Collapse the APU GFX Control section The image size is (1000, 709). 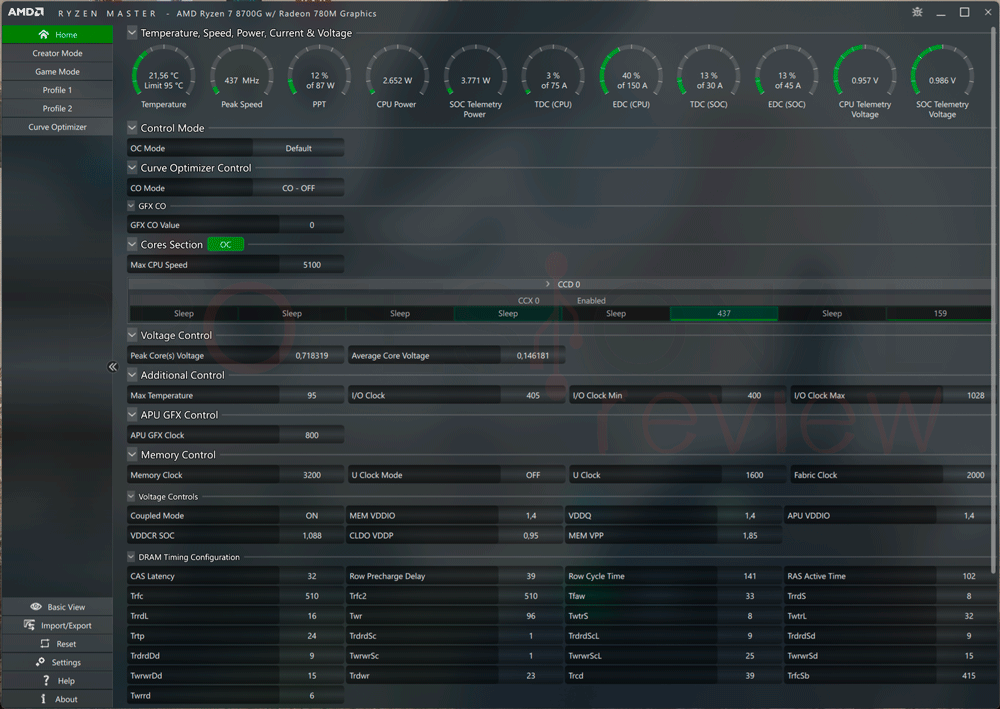(x=132, y=414)
